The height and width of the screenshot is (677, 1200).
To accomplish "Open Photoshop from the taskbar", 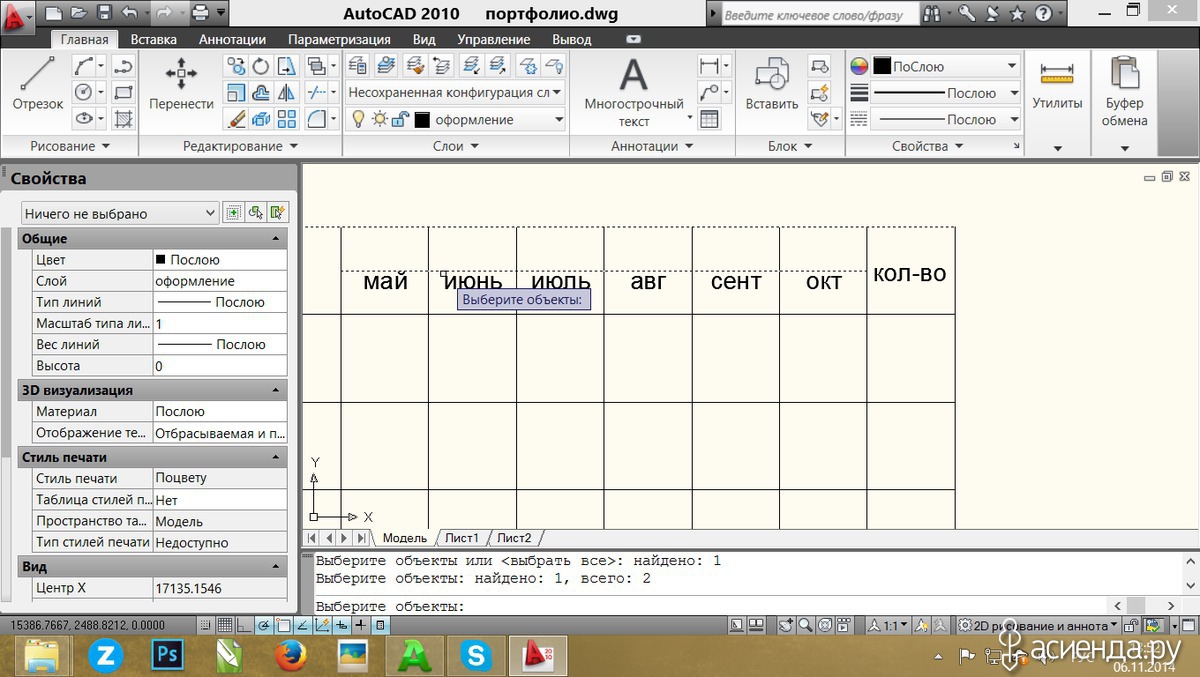I will pos(166,656).
